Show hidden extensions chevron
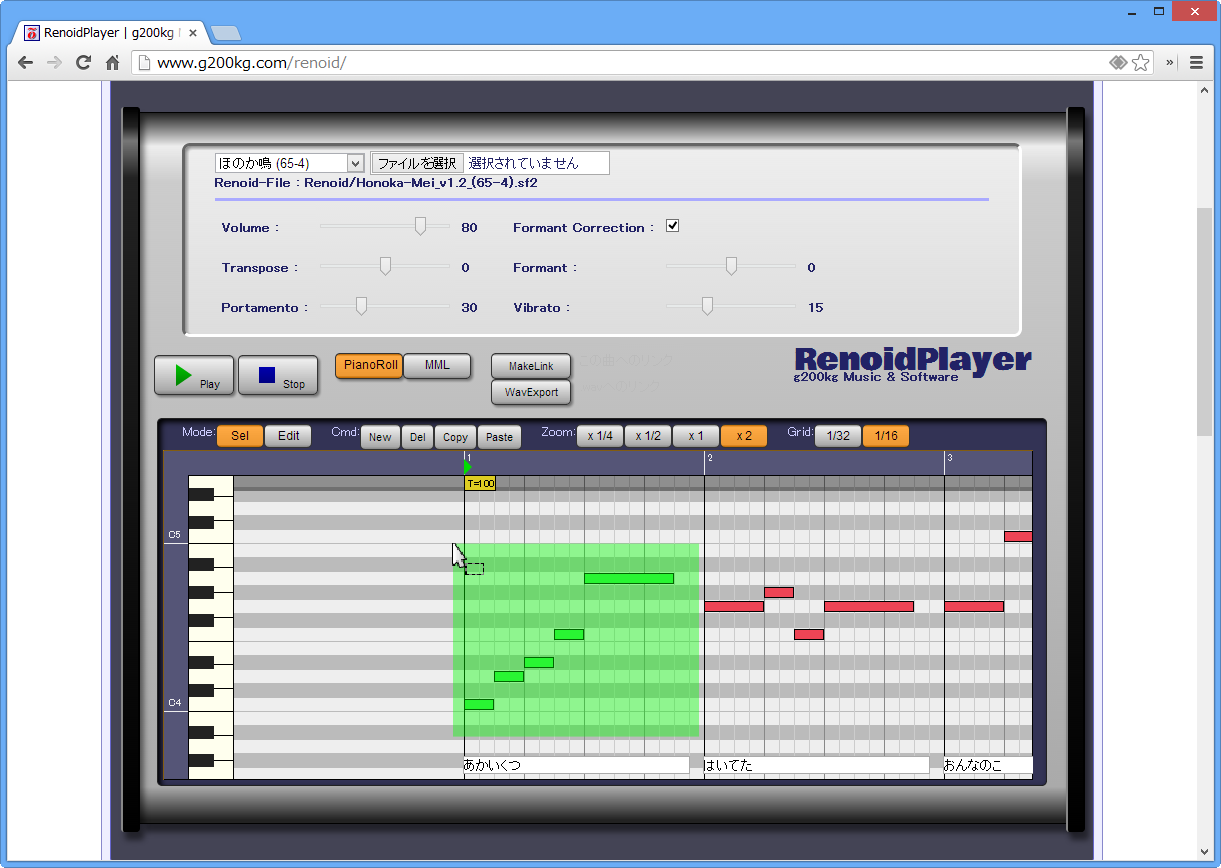Image resolution: width=1221 pixels, height=868 pixels. pyautogui.click(x=1170, y=62)
